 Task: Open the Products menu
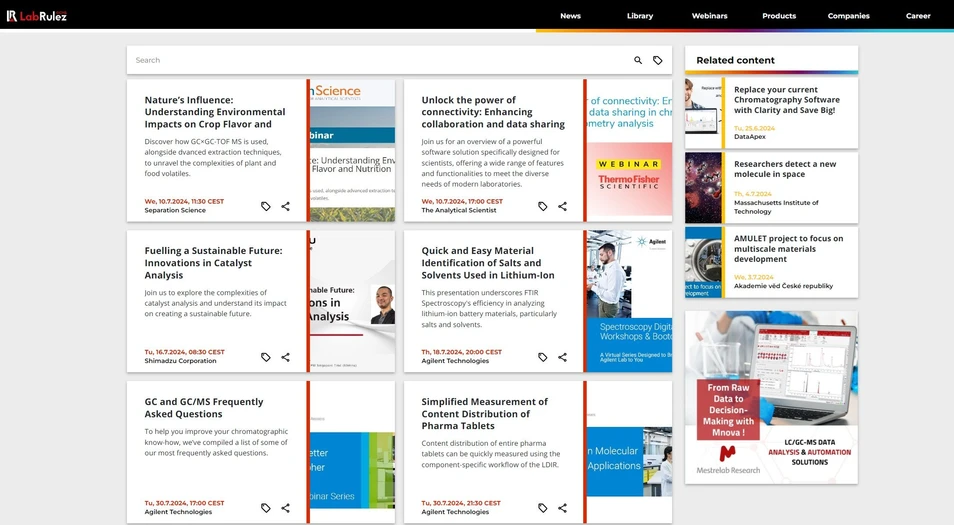pos(779,16)
